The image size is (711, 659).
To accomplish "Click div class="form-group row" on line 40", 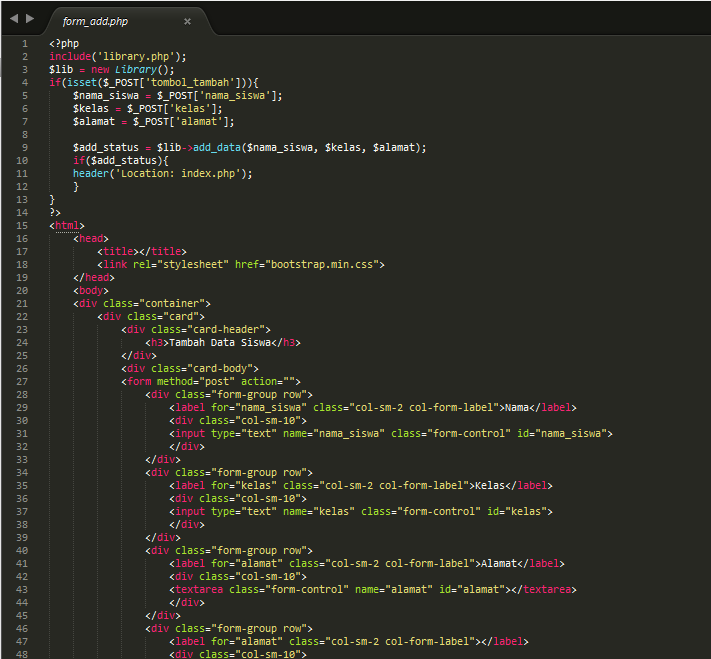I will pos(229,551).
